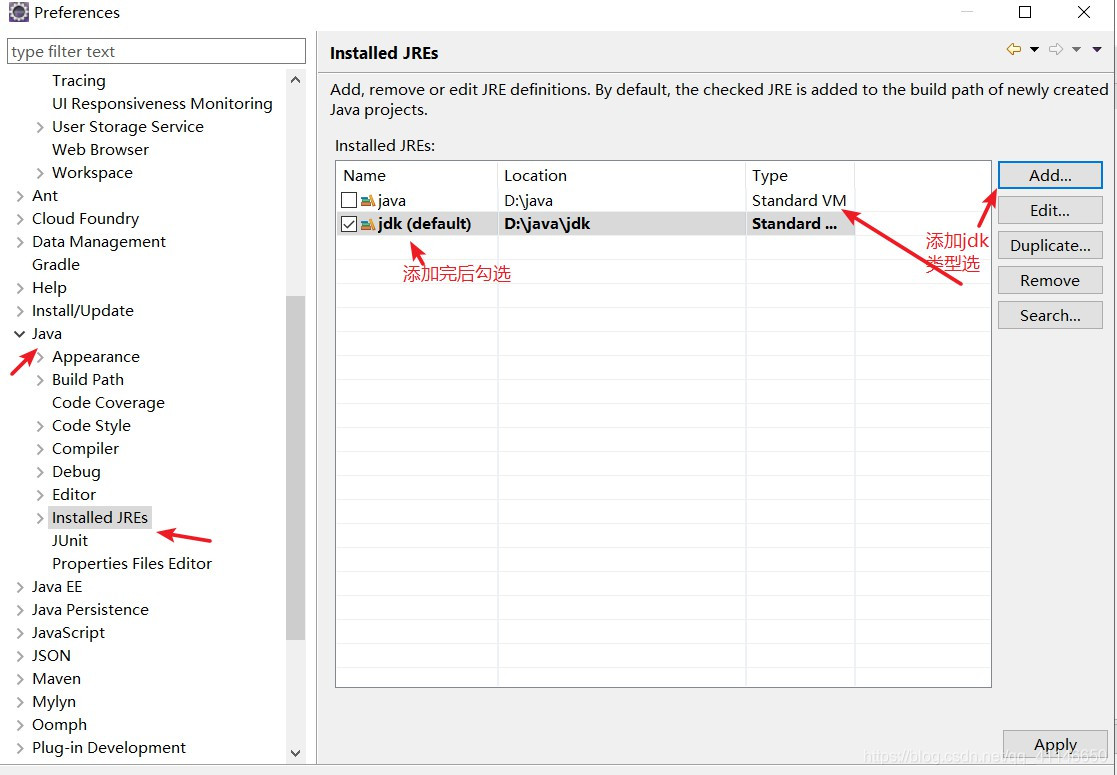Expand the Maven tree node

click(20, 679)
